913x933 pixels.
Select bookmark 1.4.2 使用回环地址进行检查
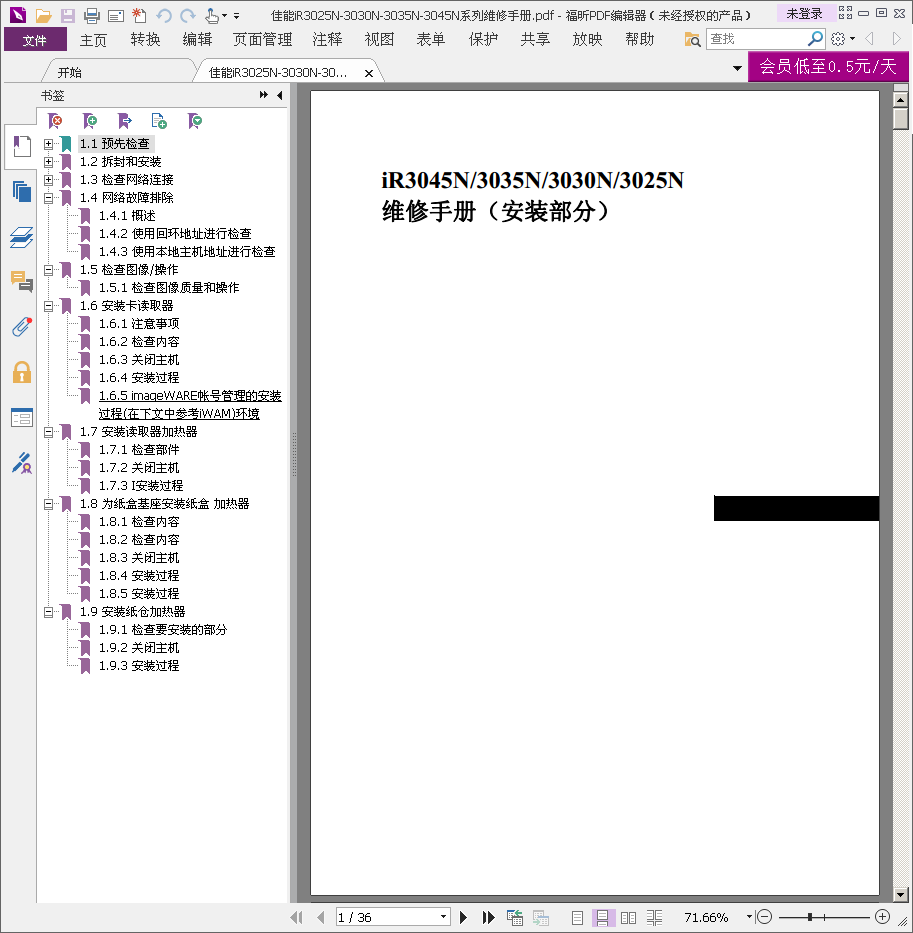pos(175,234)
